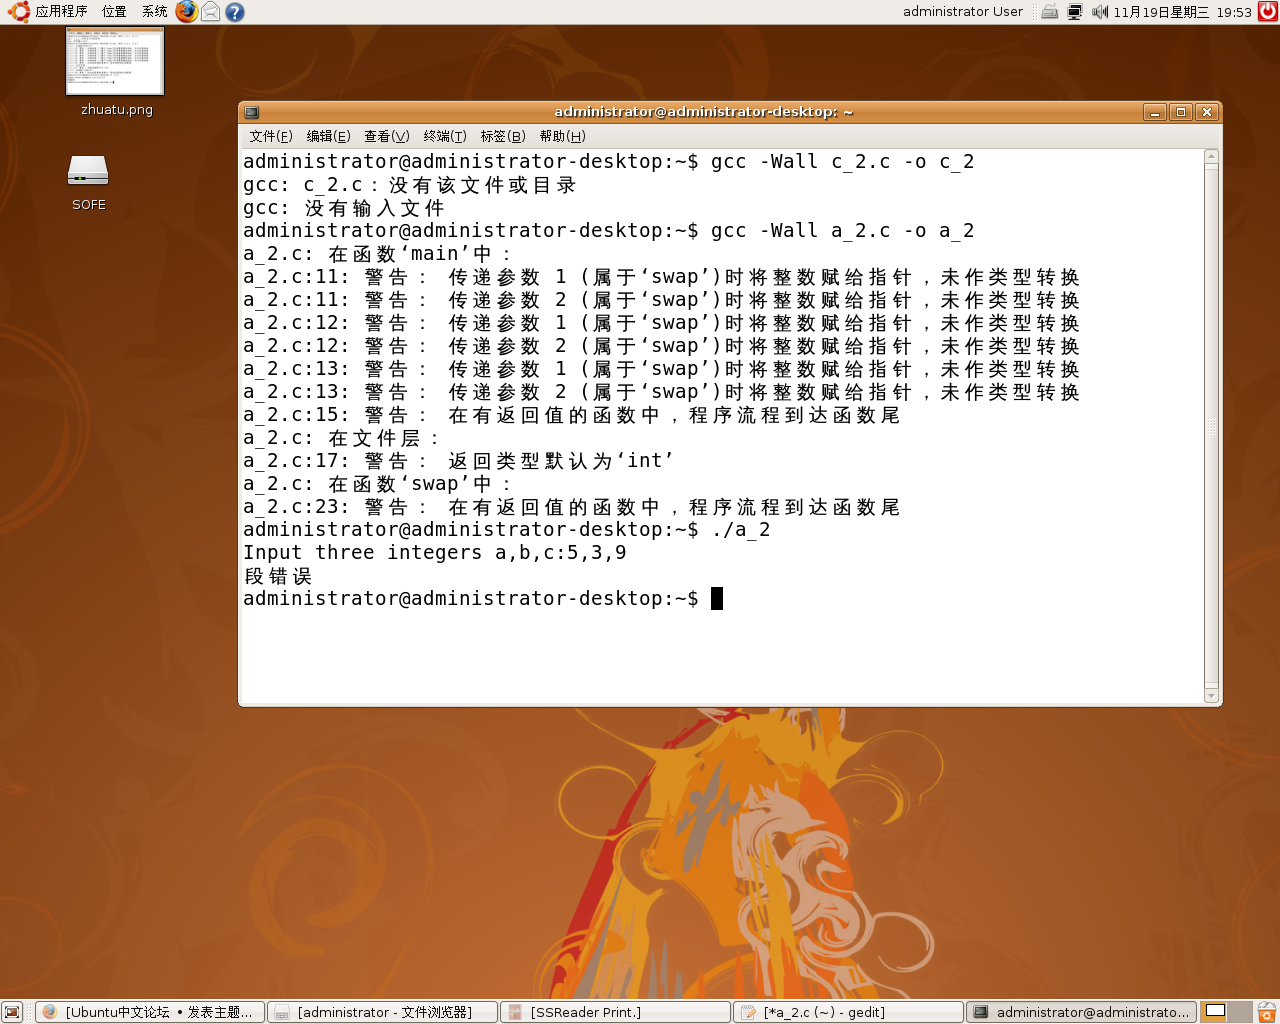
Task: Switch to administrator 文件浏览器 taskbar window
Action: tap(383, 1012)
